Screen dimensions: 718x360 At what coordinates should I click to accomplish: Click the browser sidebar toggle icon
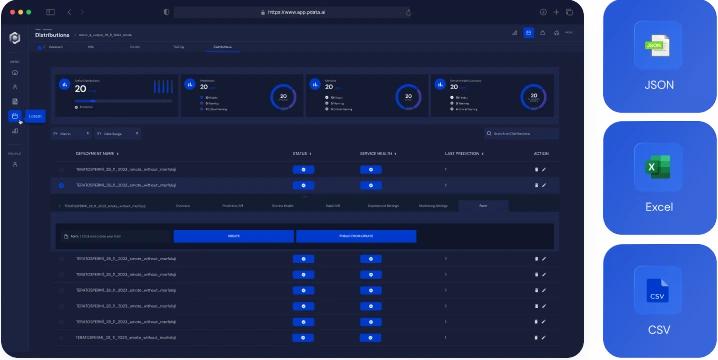(50, 12)
